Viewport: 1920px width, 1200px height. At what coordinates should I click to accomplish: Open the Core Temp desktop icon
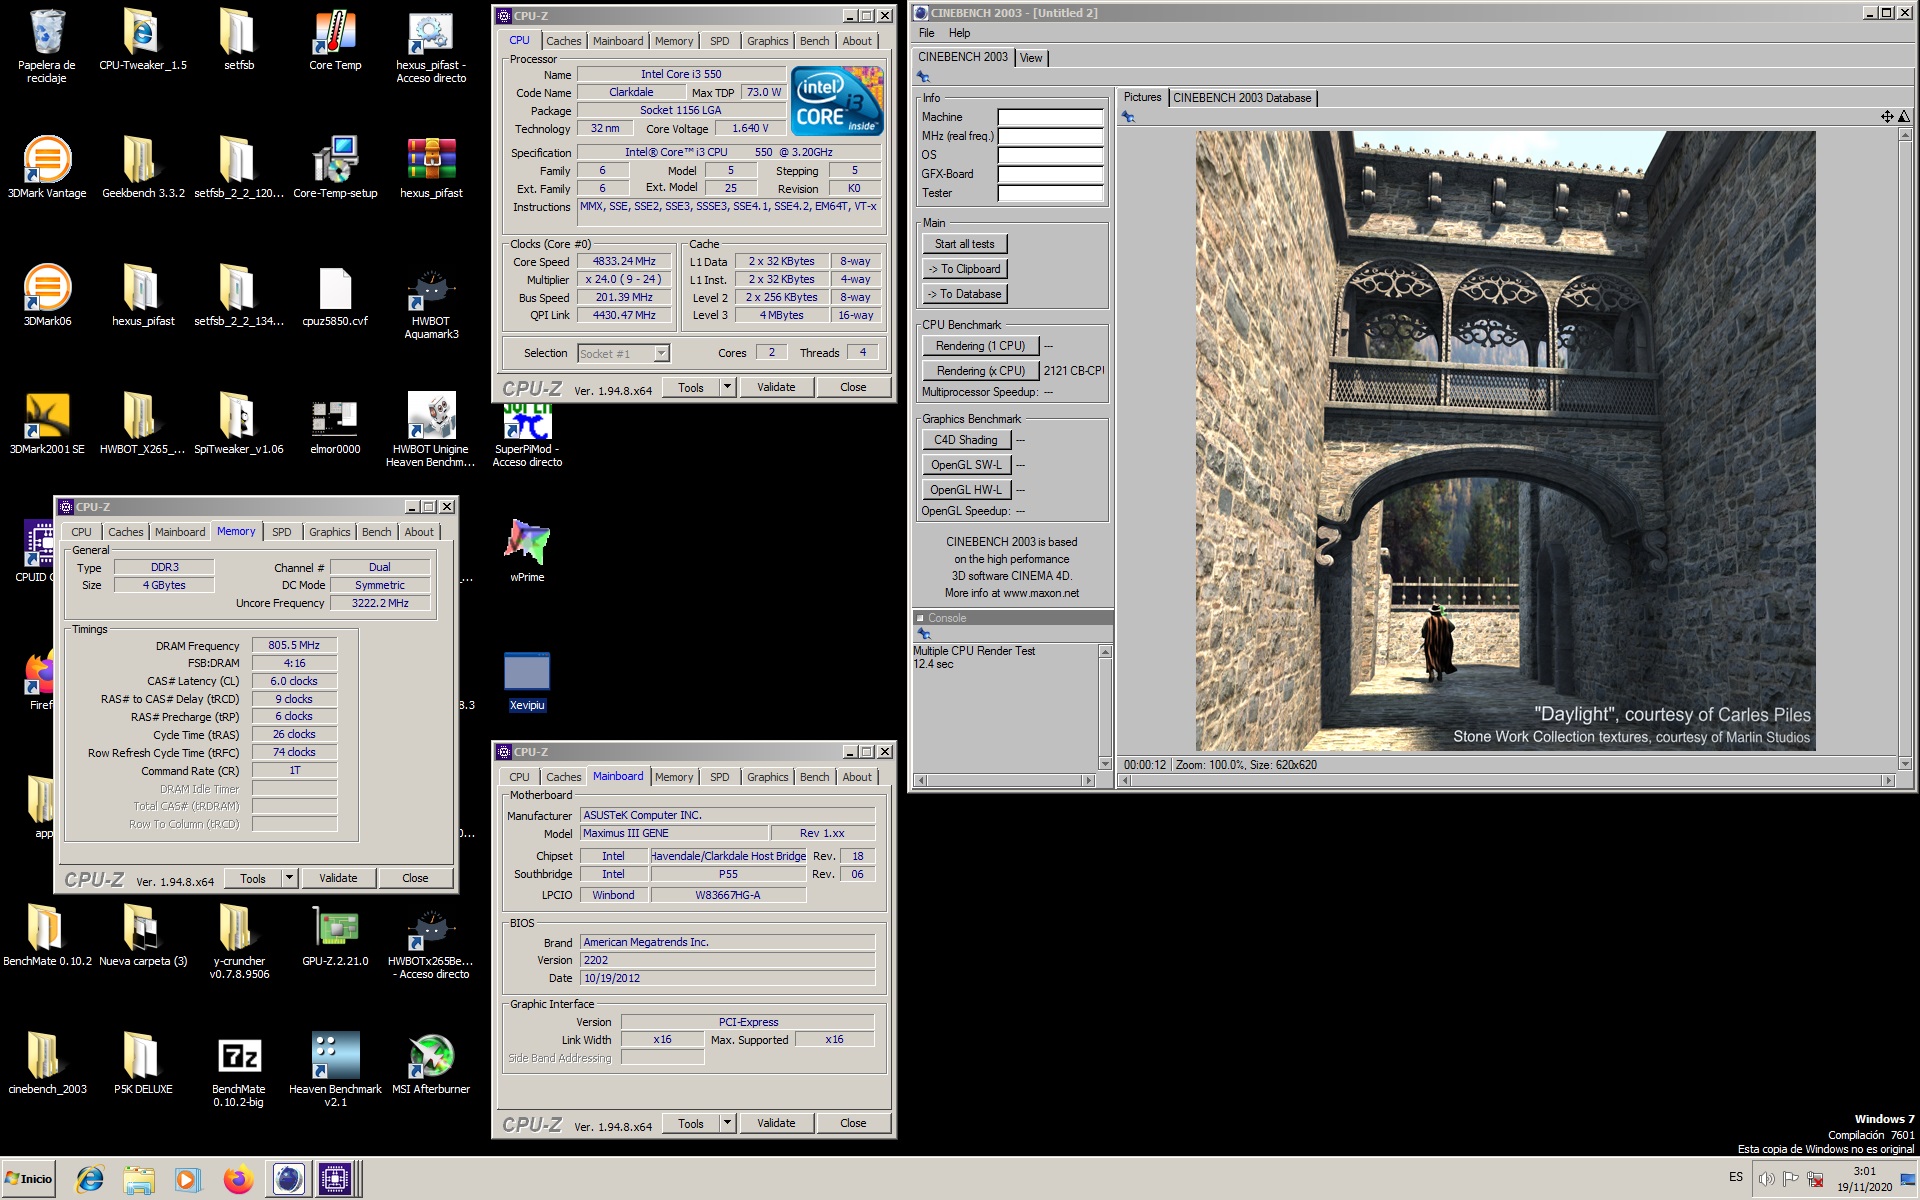(335, 40)
